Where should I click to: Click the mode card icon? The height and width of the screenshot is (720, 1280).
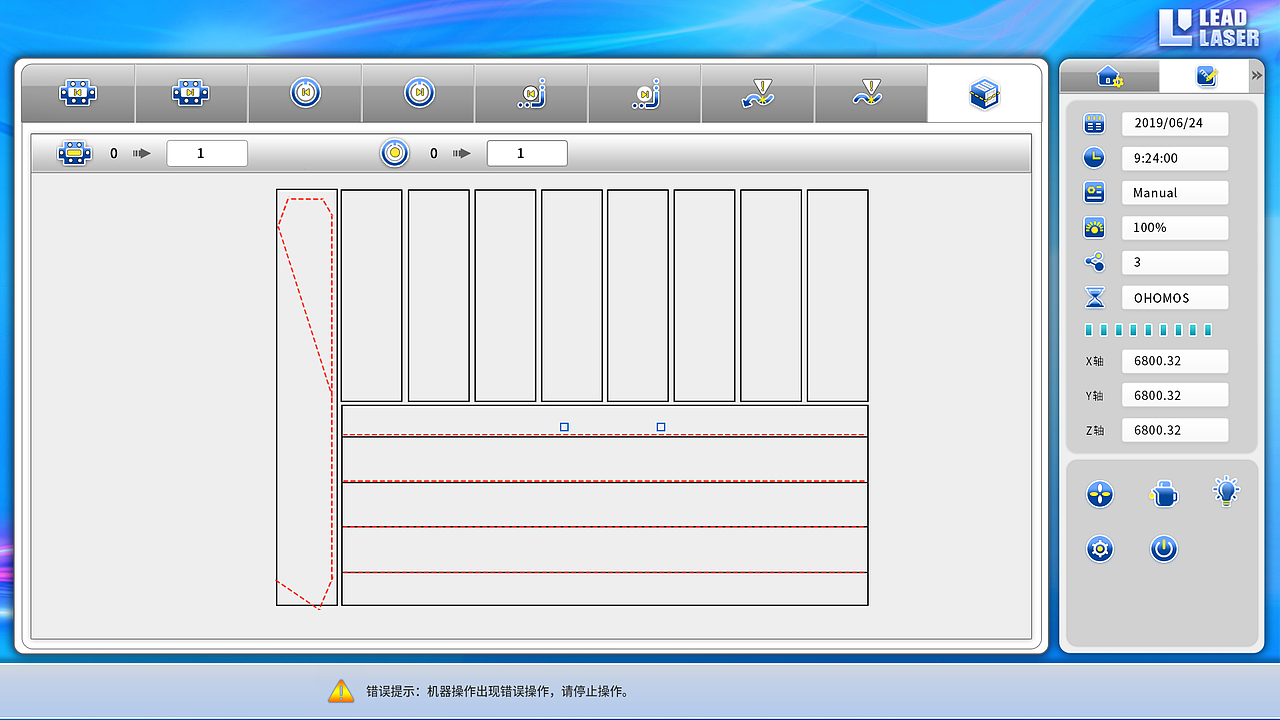(1095, 192)
